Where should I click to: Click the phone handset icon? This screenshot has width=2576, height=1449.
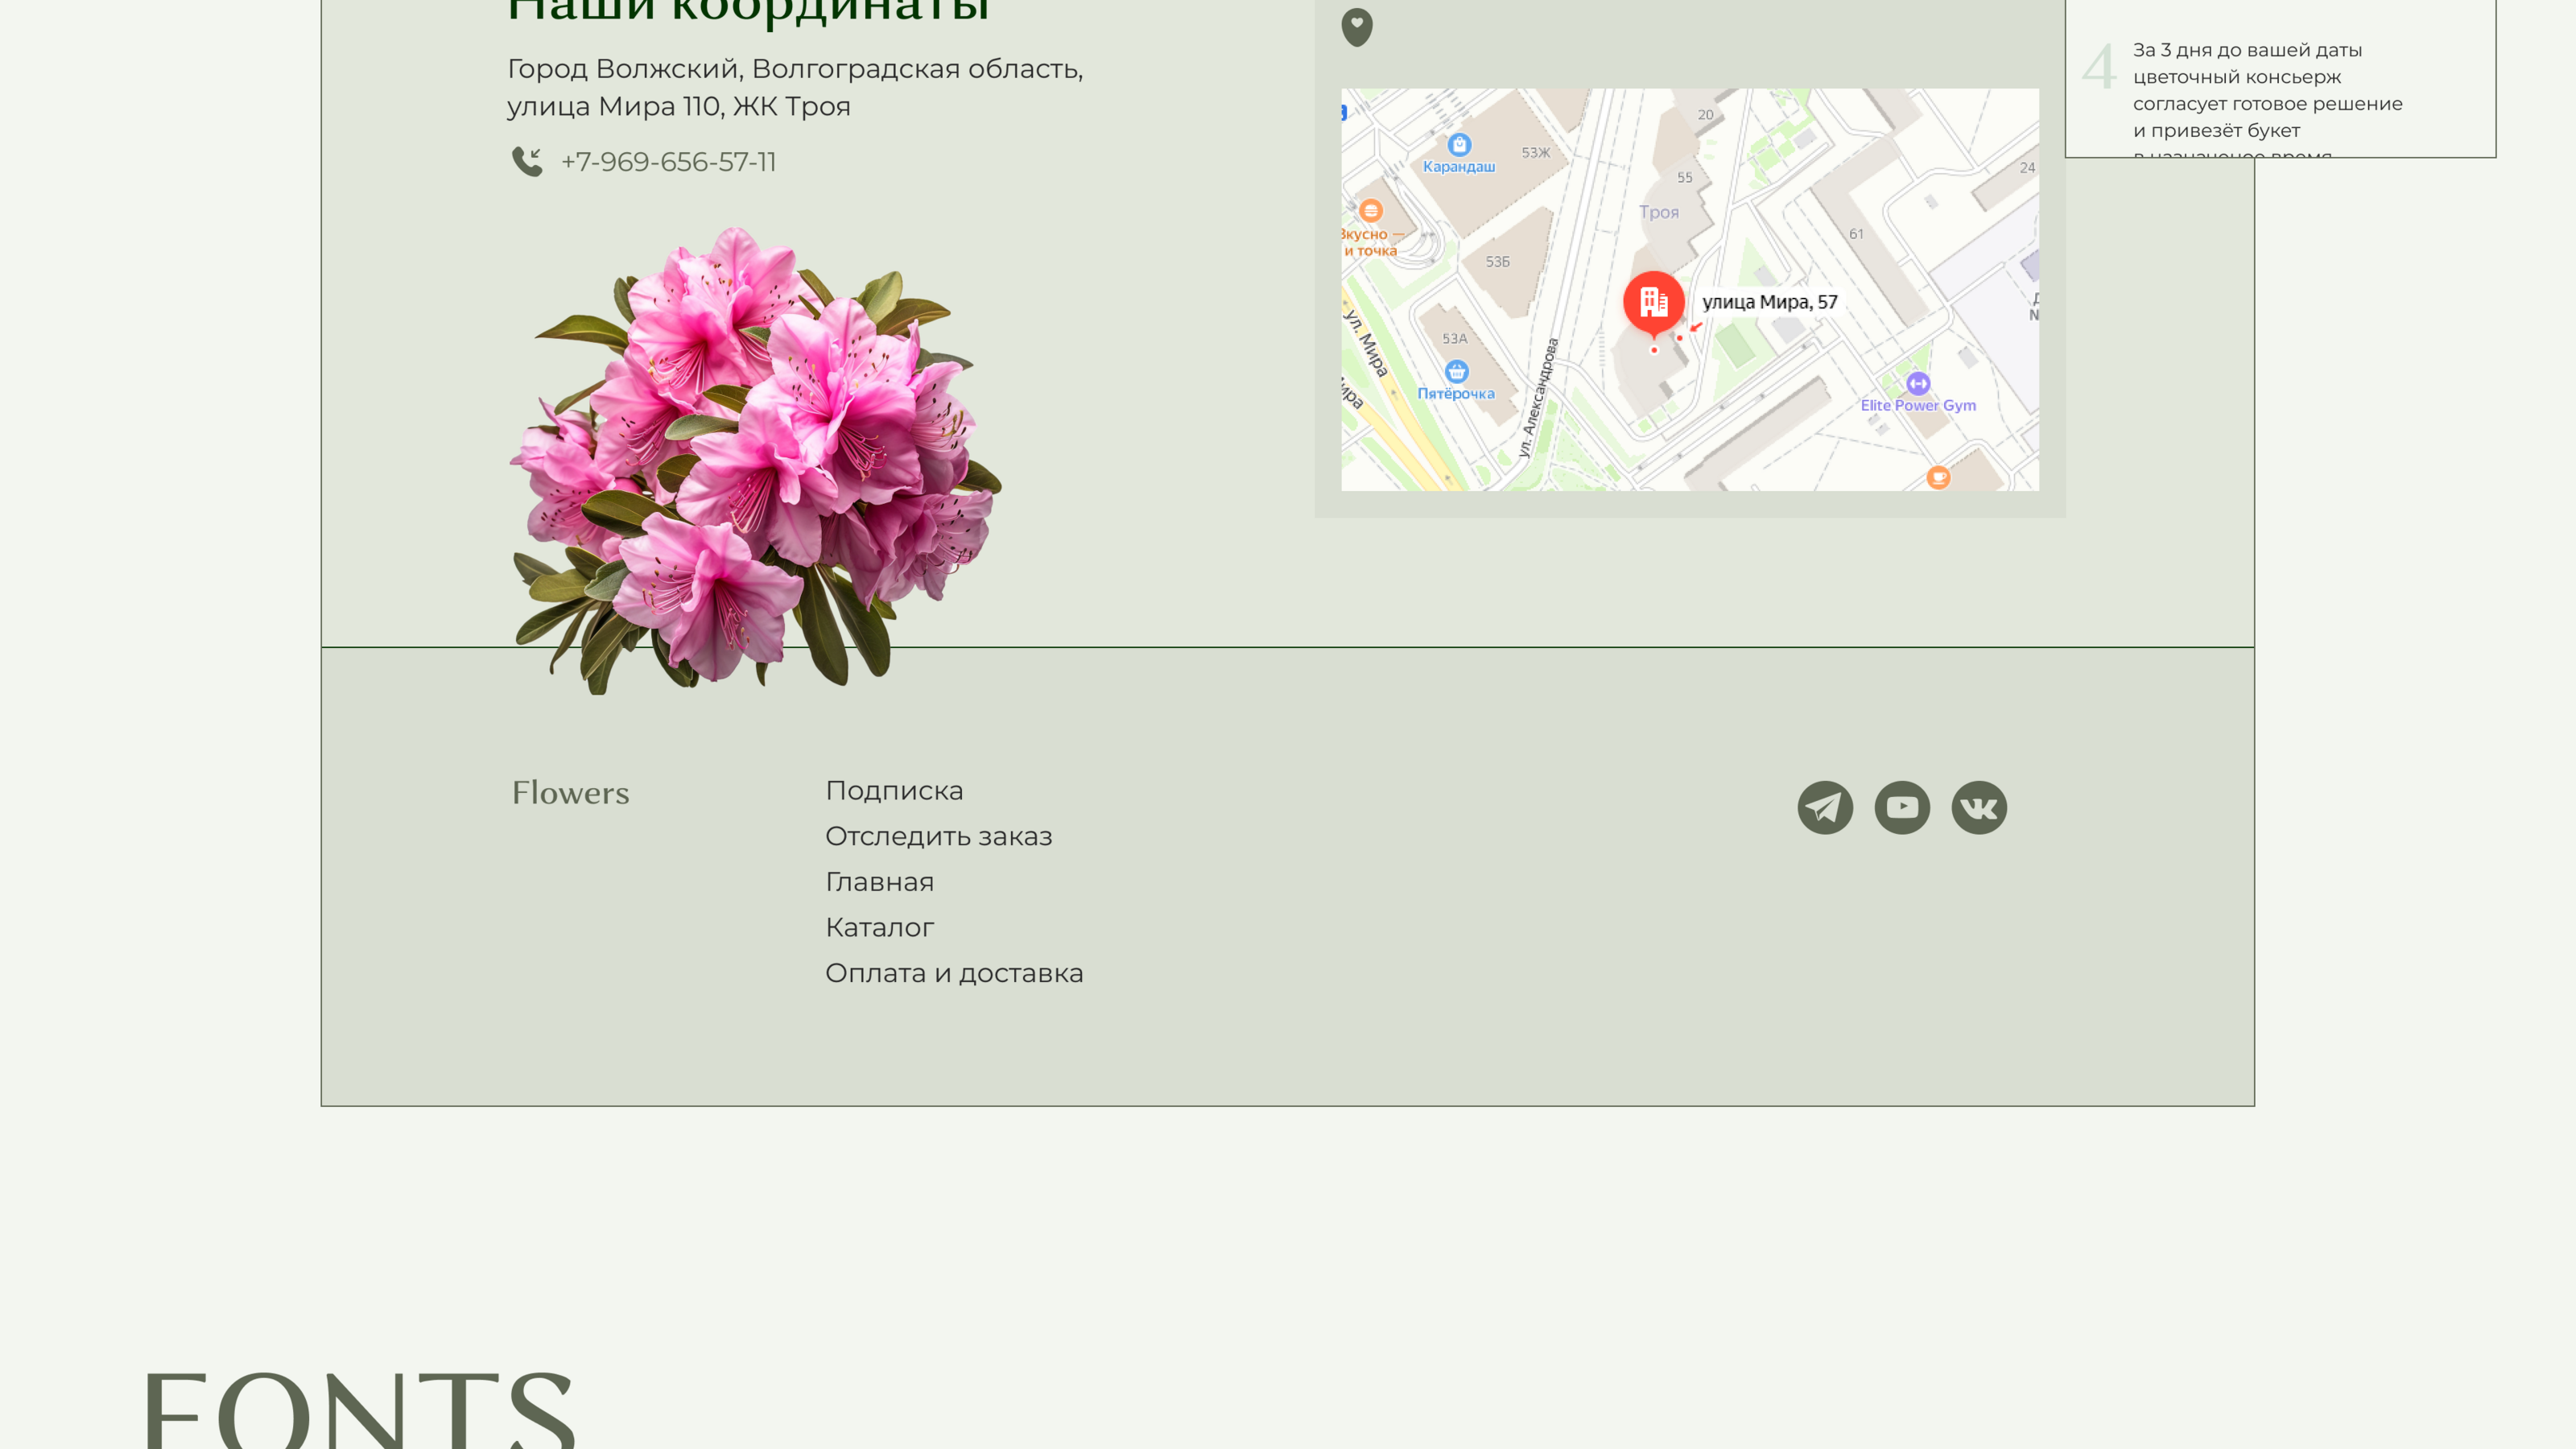(x=527, y=161)
